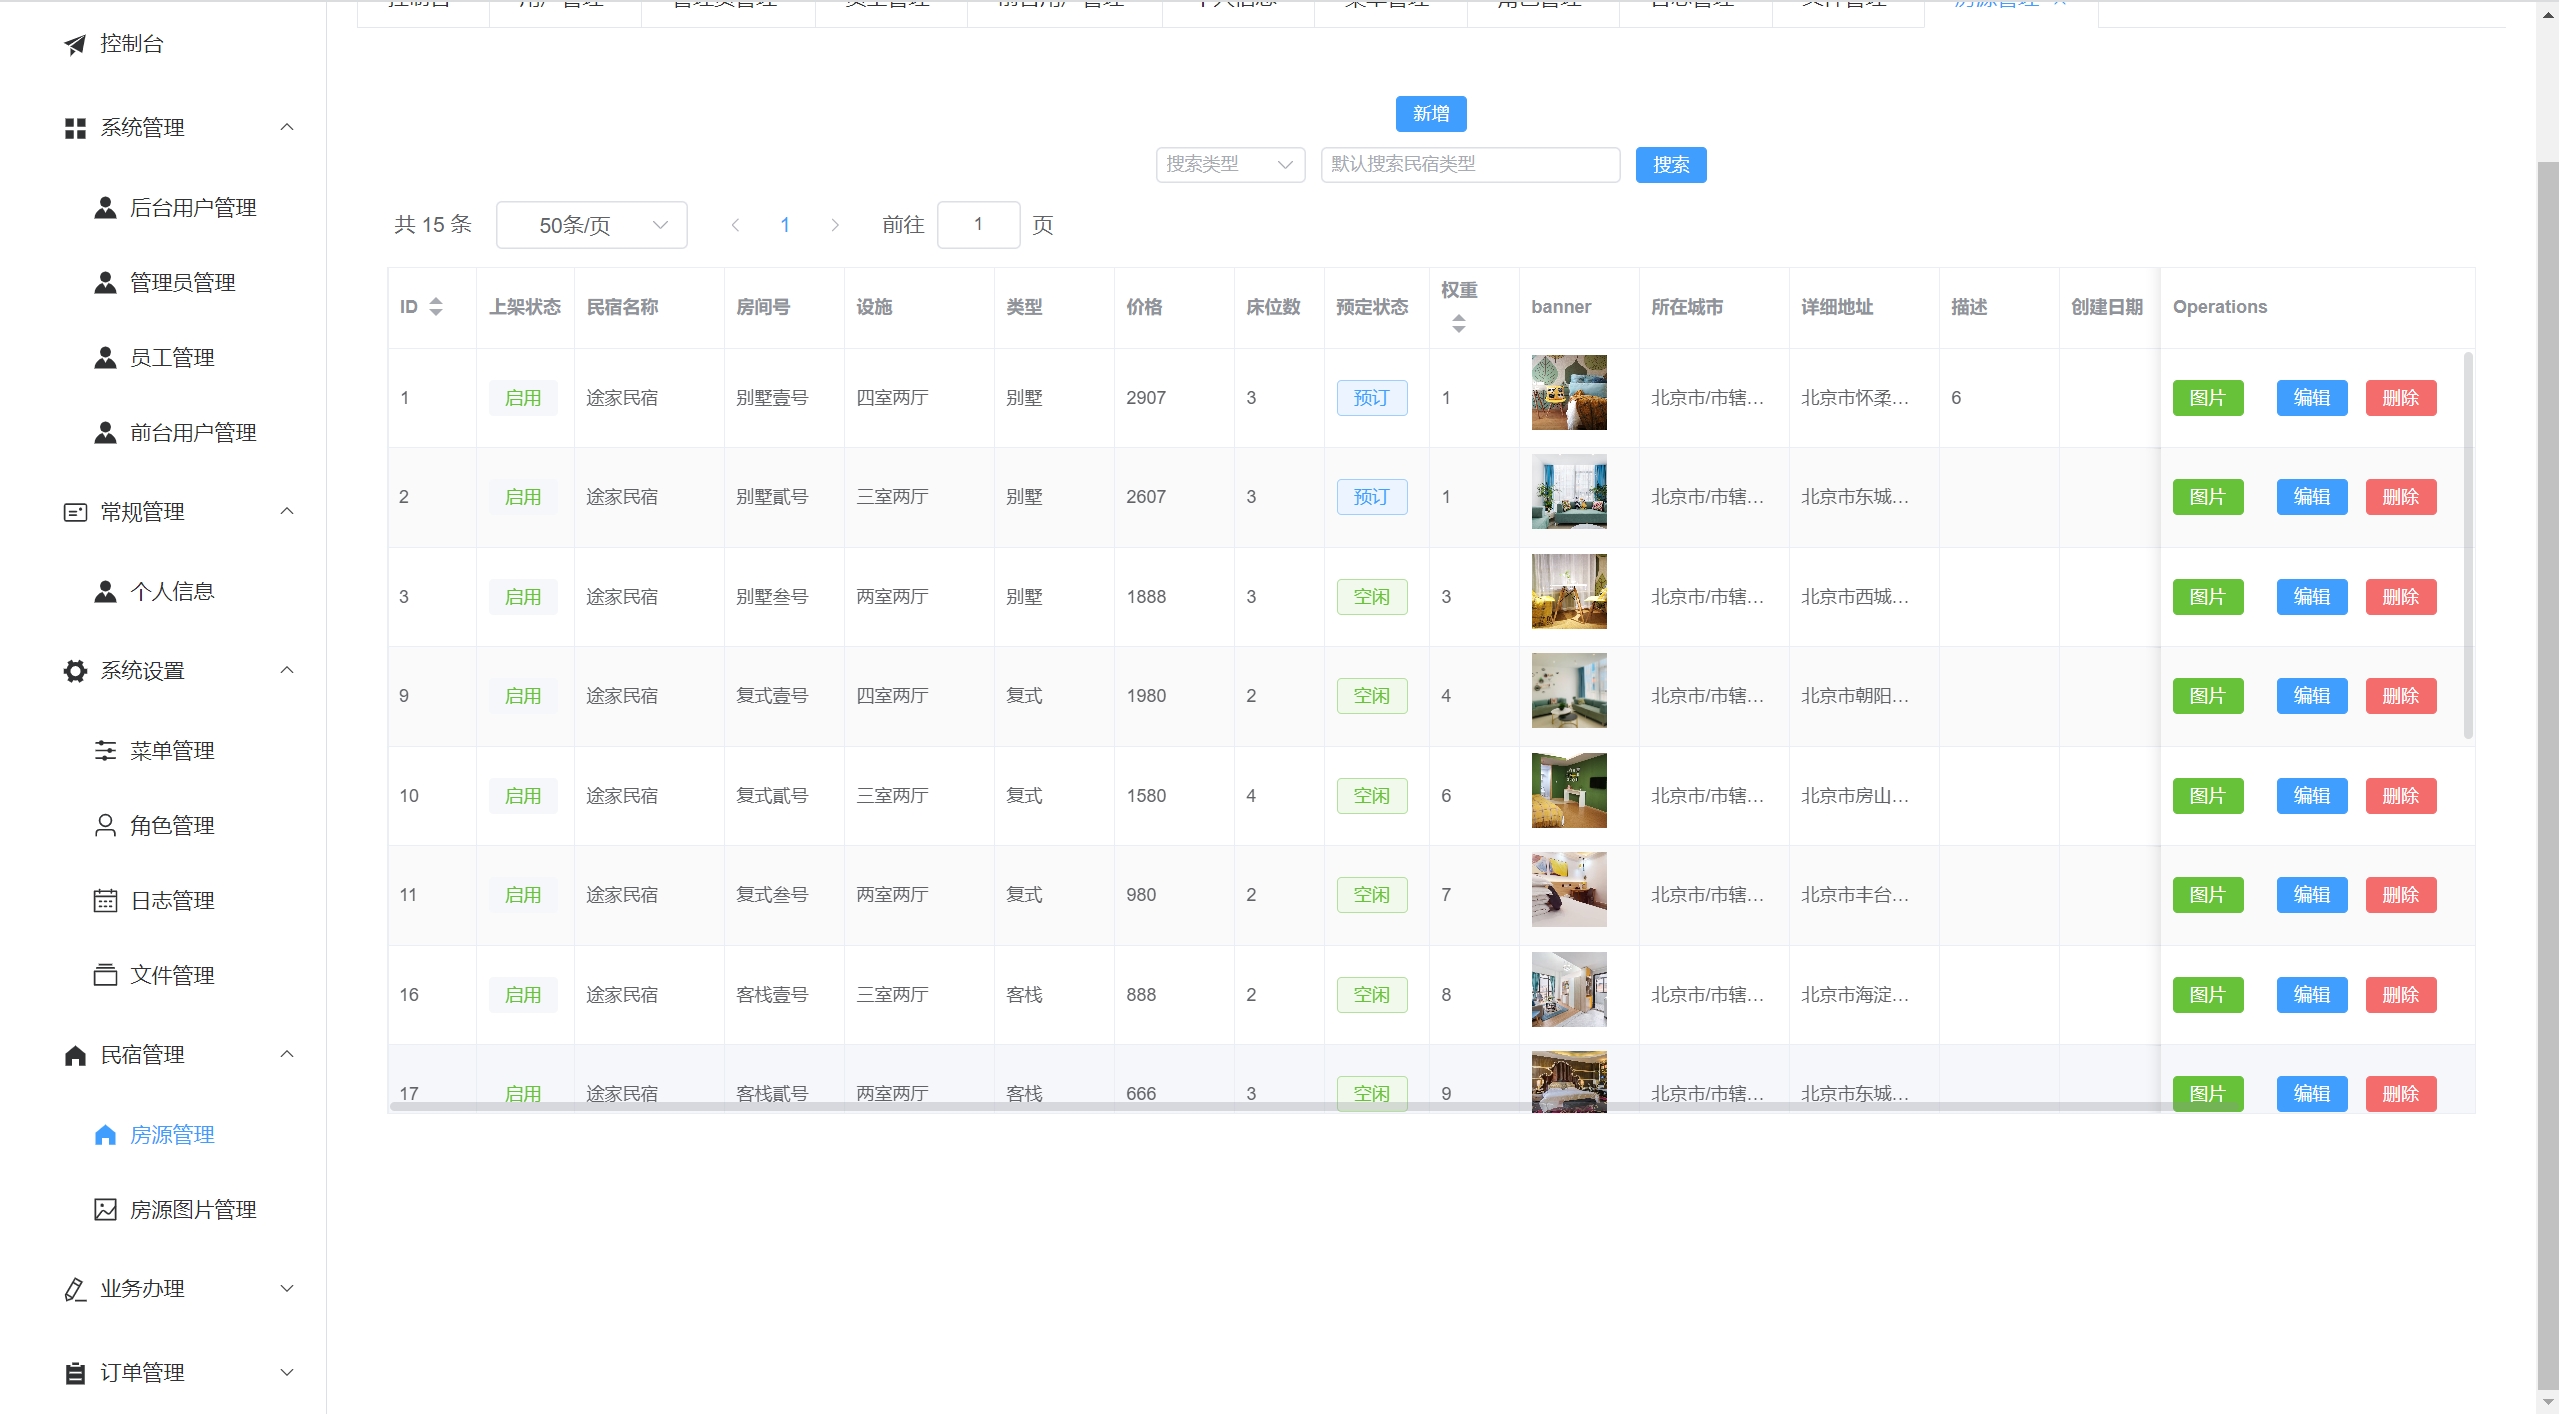
Task: Click the gear icon beside 系统设置
Action: 75,671
